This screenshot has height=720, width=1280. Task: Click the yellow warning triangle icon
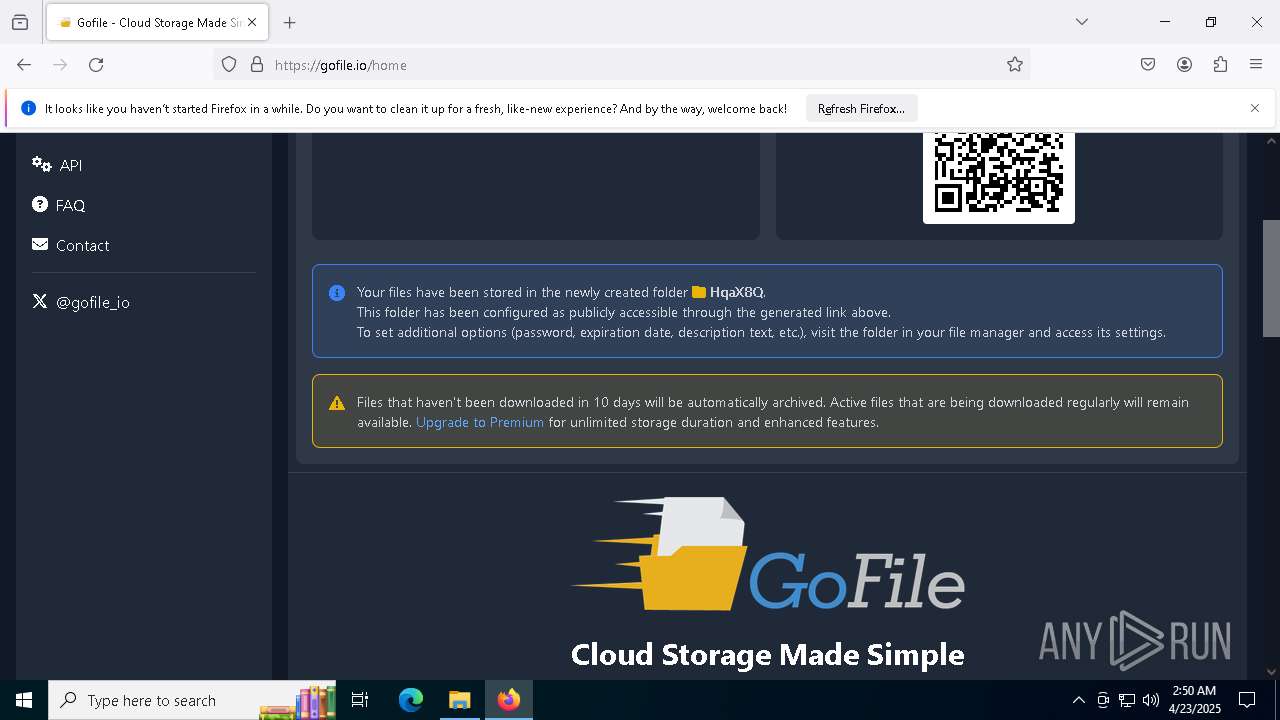click(x=337, y=403)
